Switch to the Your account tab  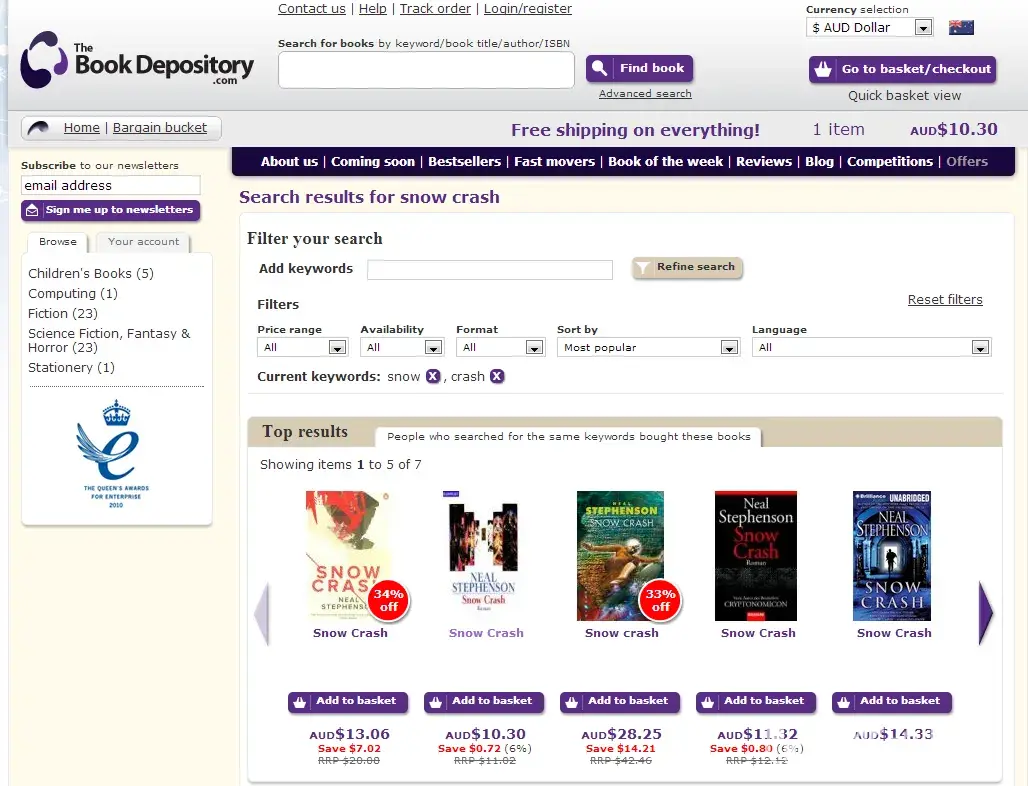pyautogui.click(x=143, y=242)
